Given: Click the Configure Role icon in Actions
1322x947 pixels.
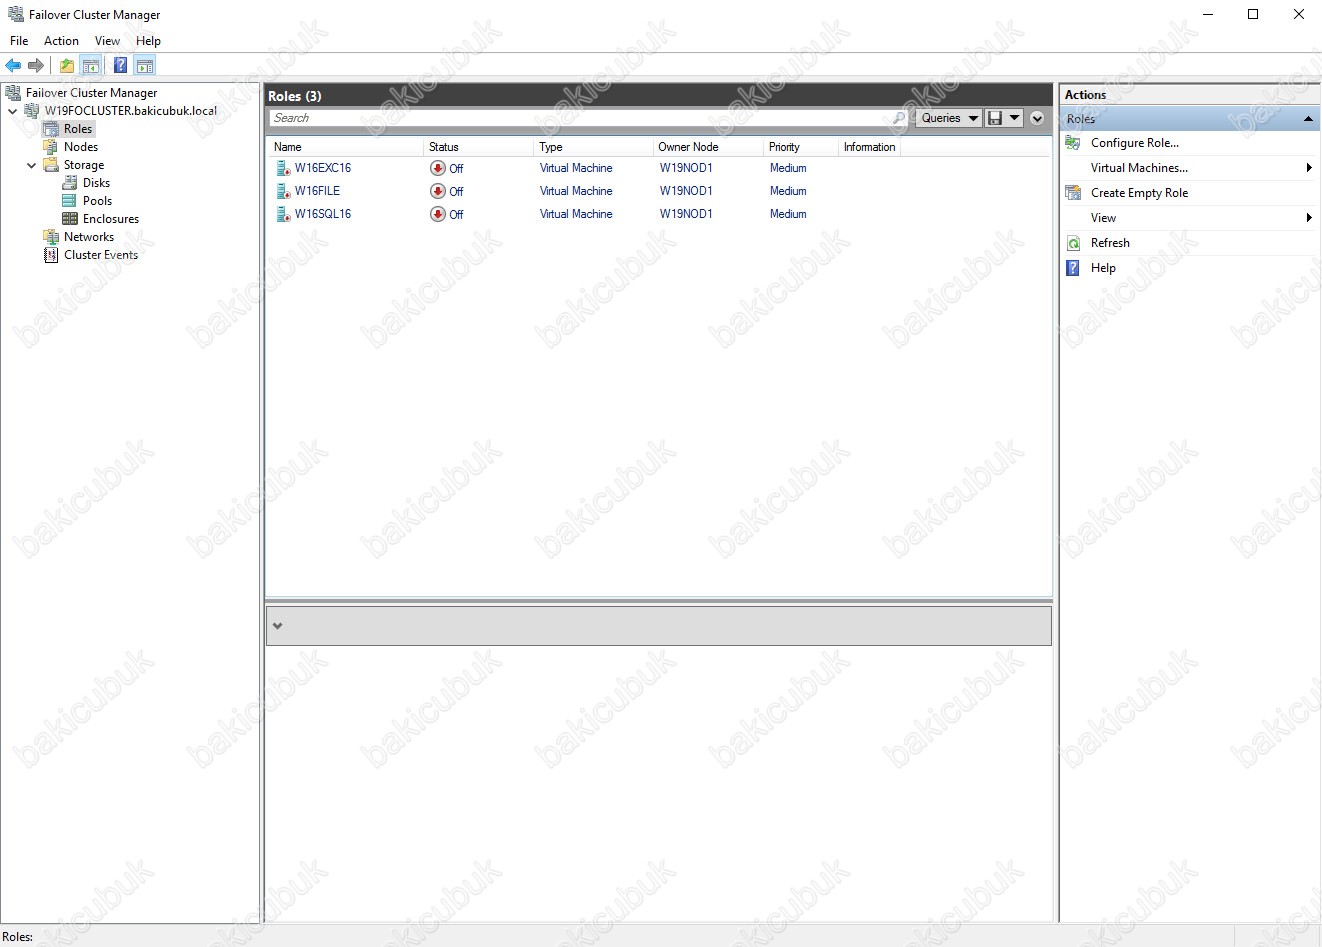Looking at the screenshot, I should coord(1073,143).
